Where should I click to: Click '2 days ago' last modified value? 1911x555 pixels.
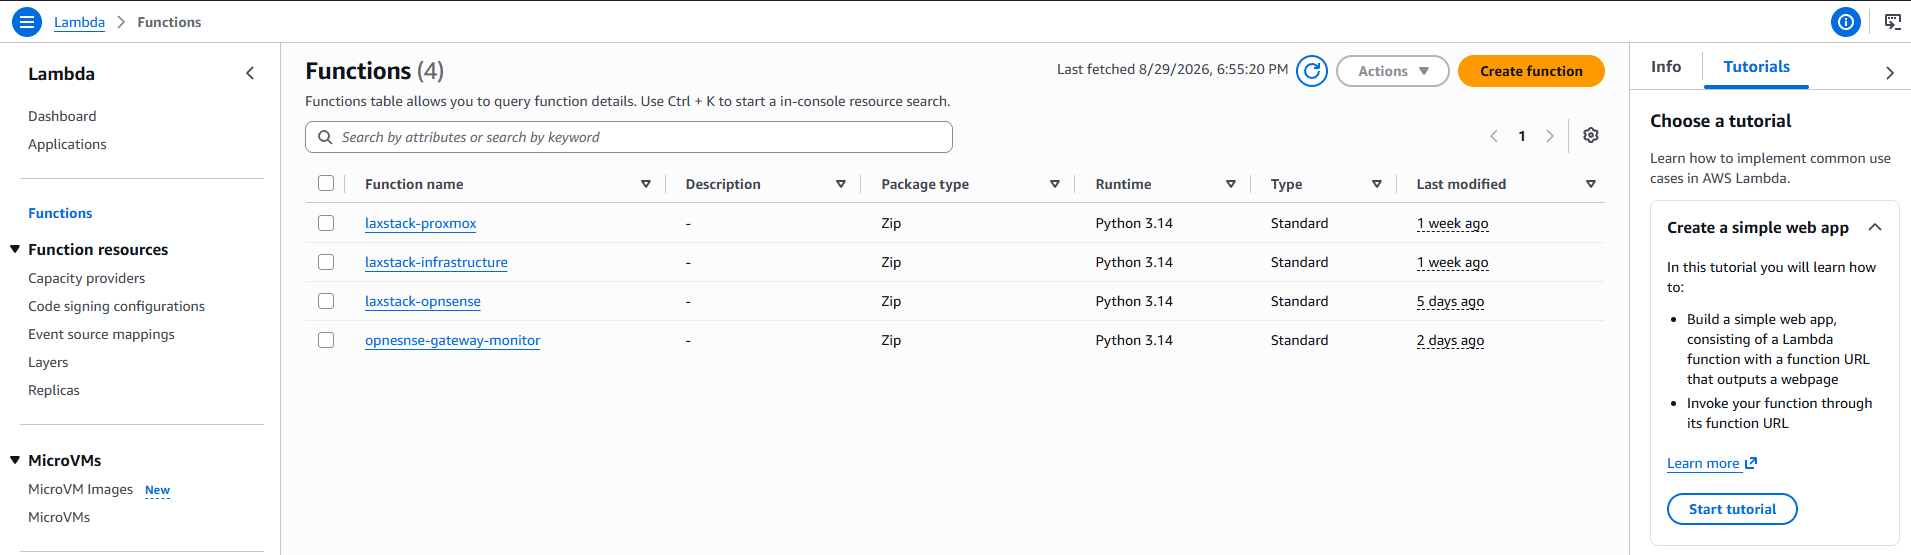[1450, 340]
